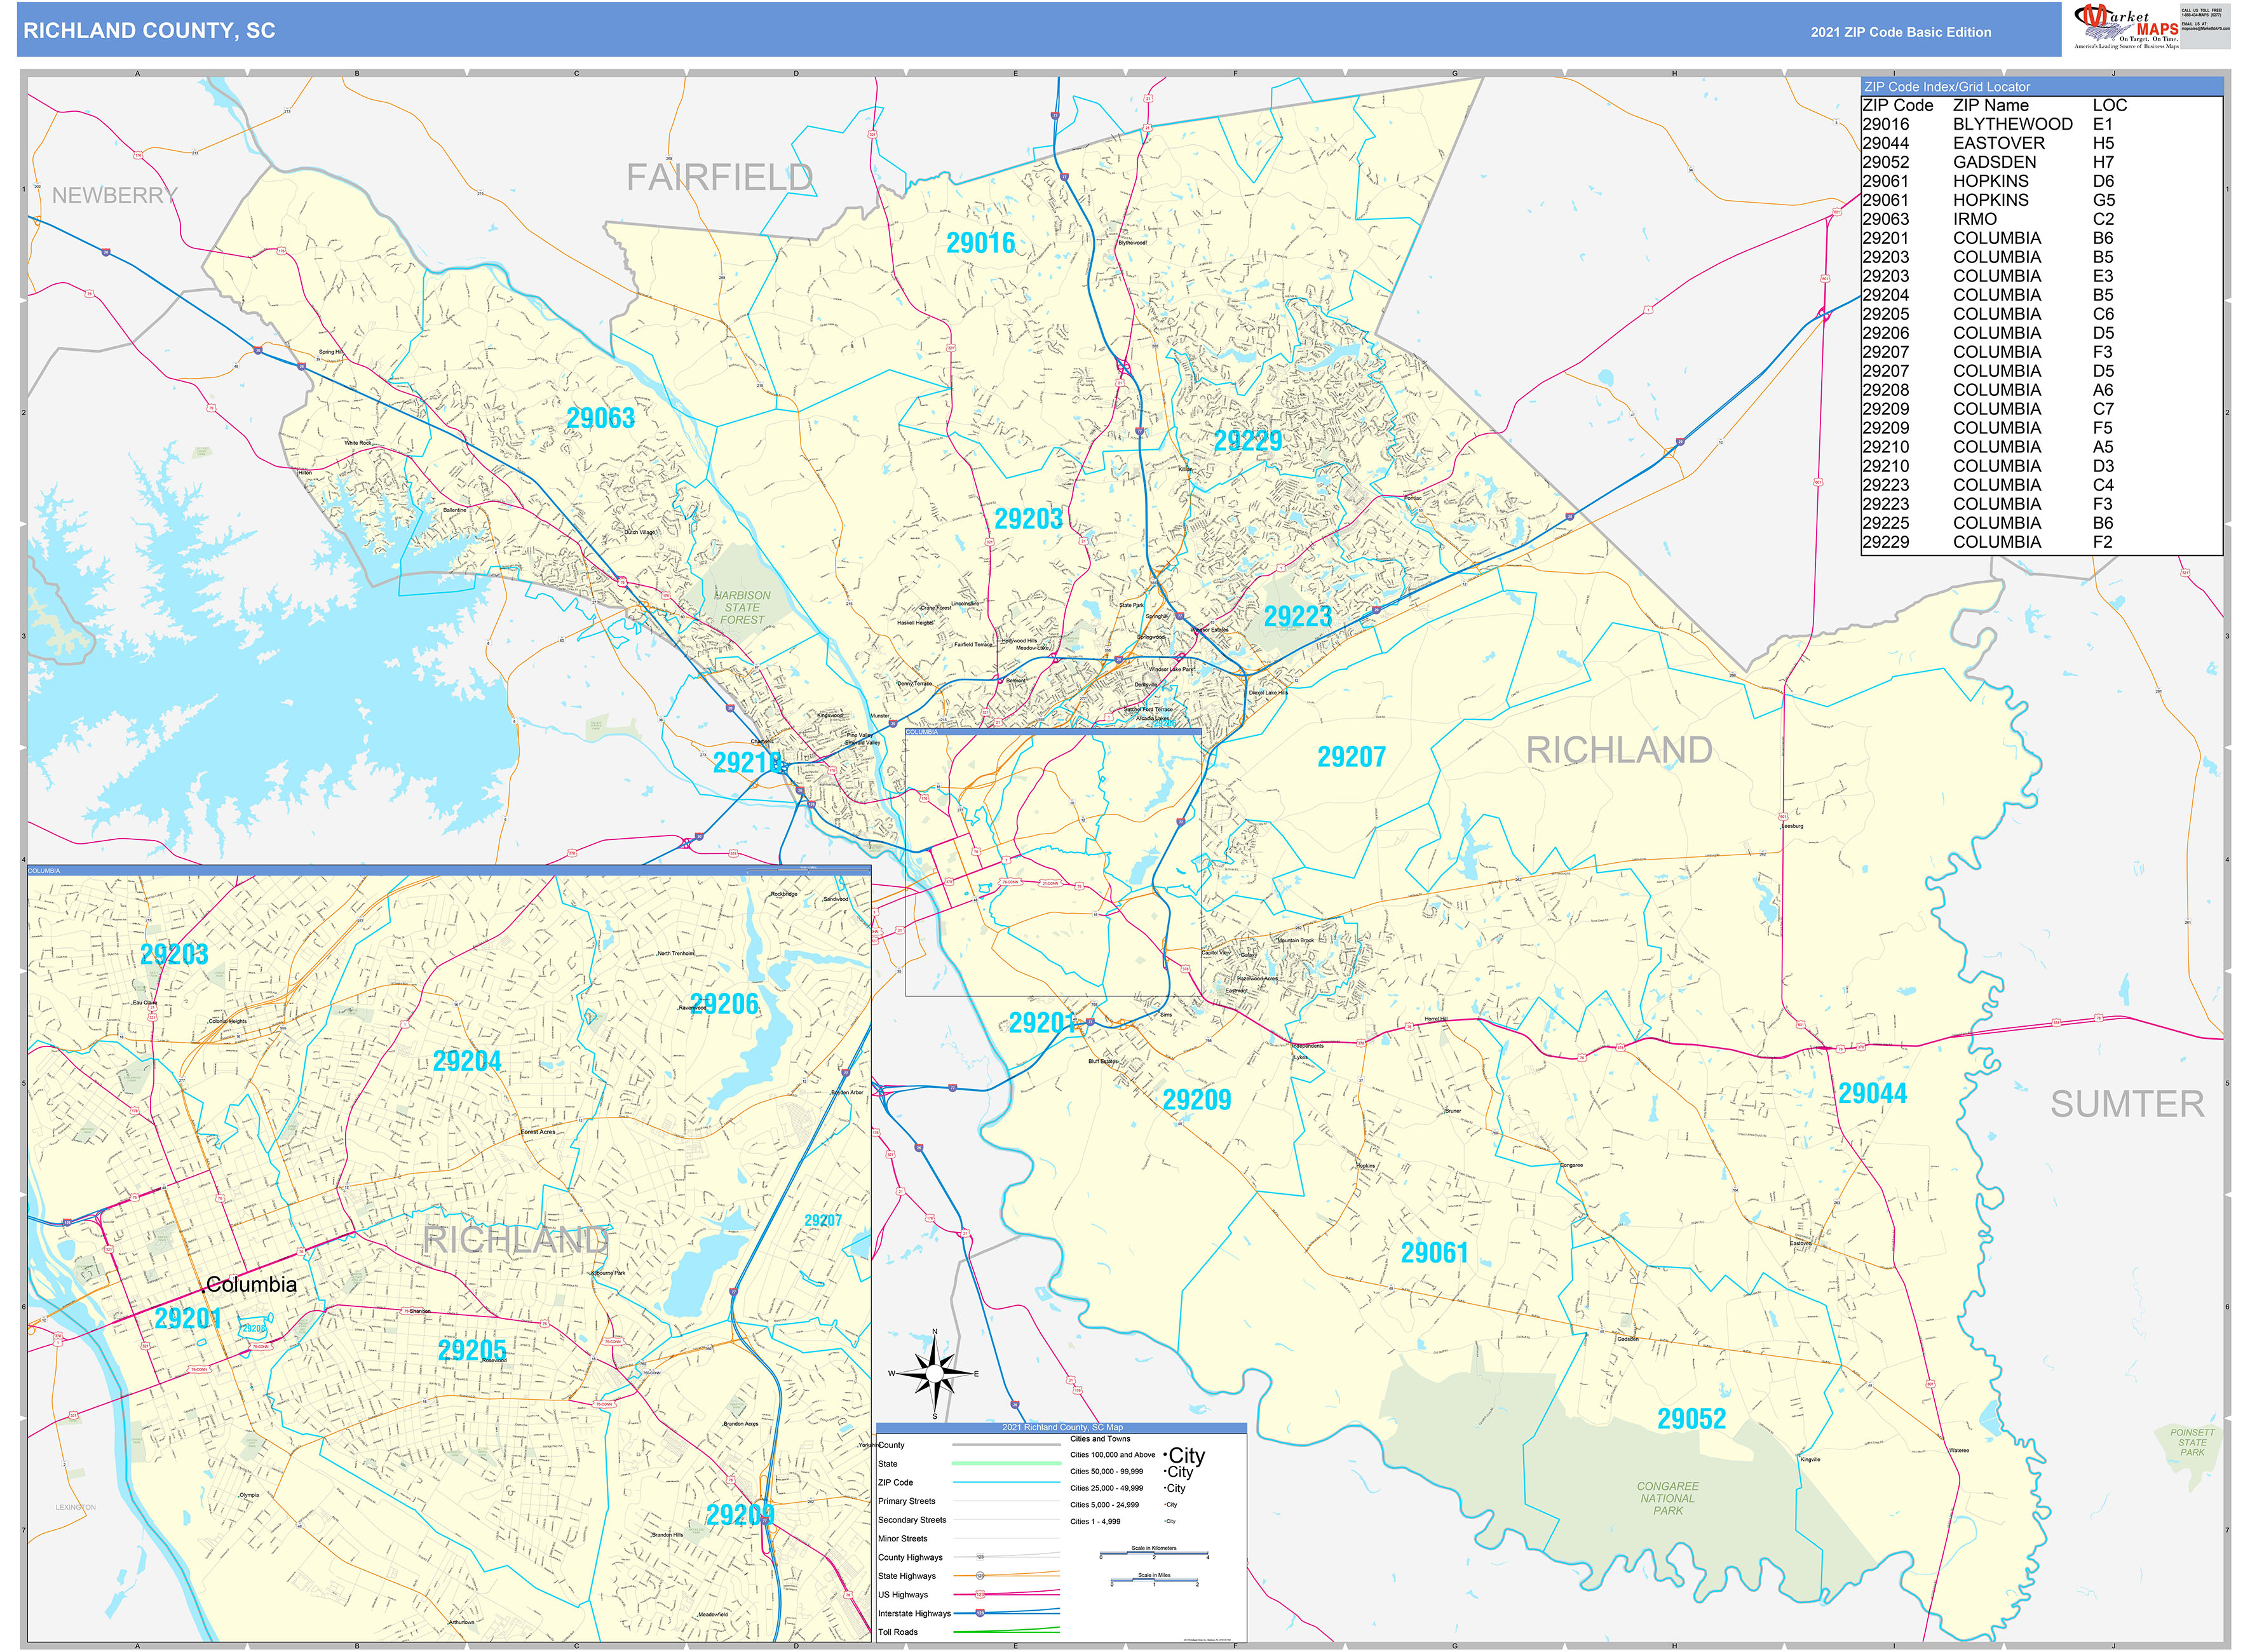Viewport: 2250px width, 1652px height.
Task: Click the 29044 ZIP label on map
Action: [x=1872, y=1094]
